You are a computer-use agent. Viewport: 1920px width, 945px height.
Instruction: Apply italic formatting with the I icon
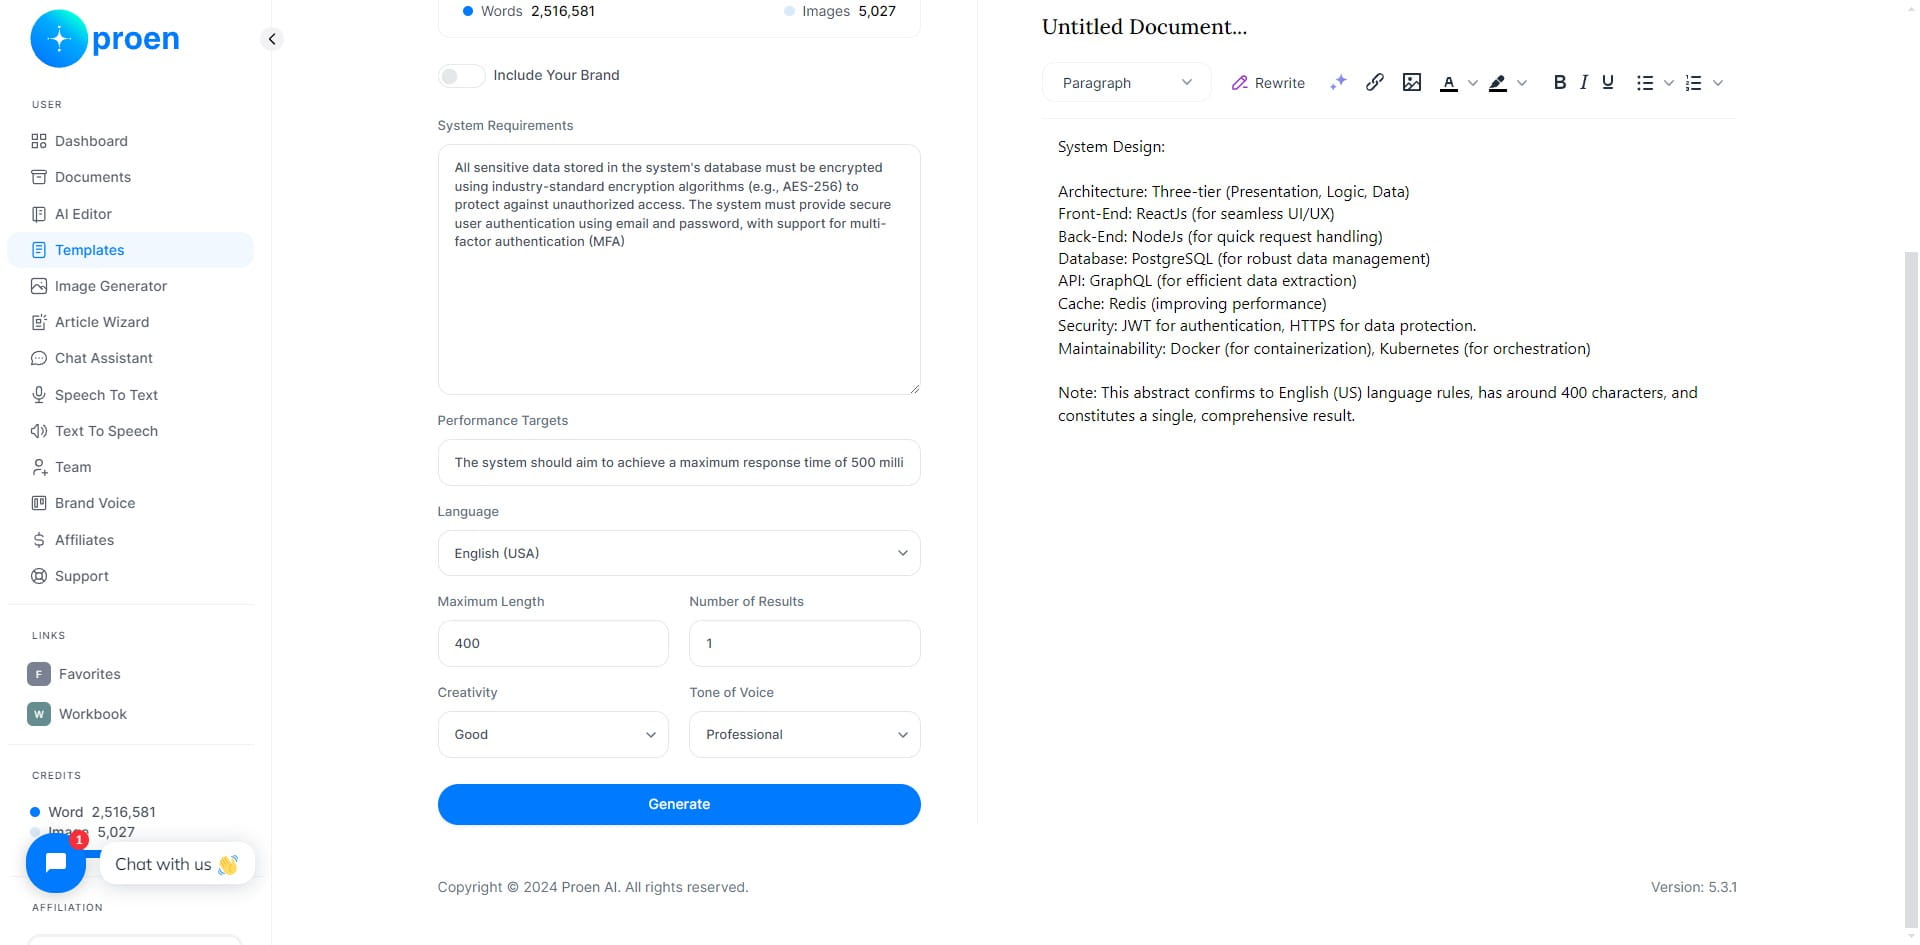(1584, 82)
